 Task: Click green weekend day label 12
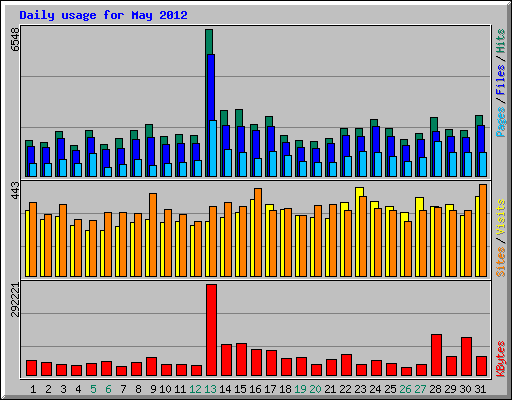click(x=195, y=389)
